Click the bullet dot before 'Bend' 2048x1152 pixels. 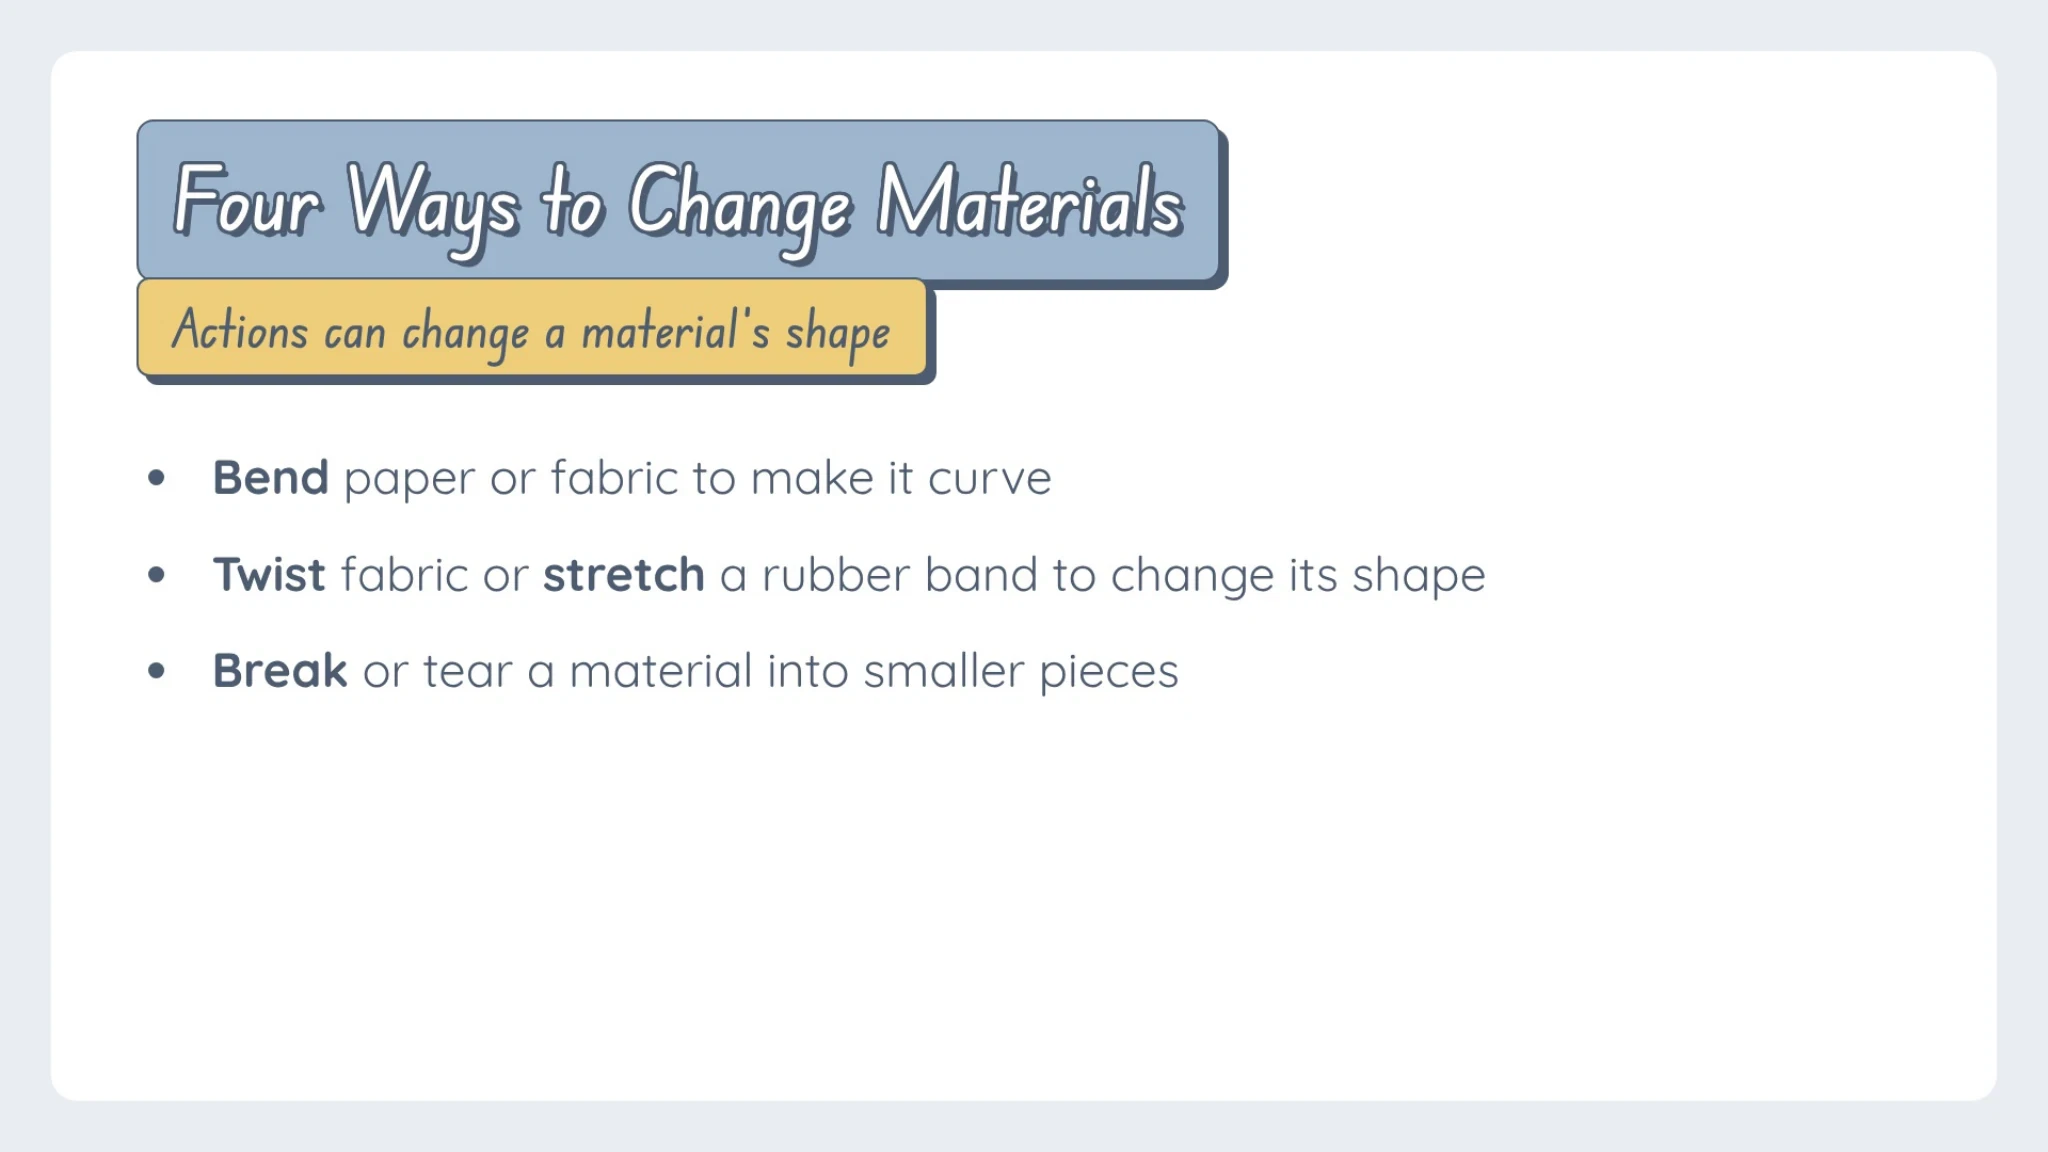(x=156, y=478)
